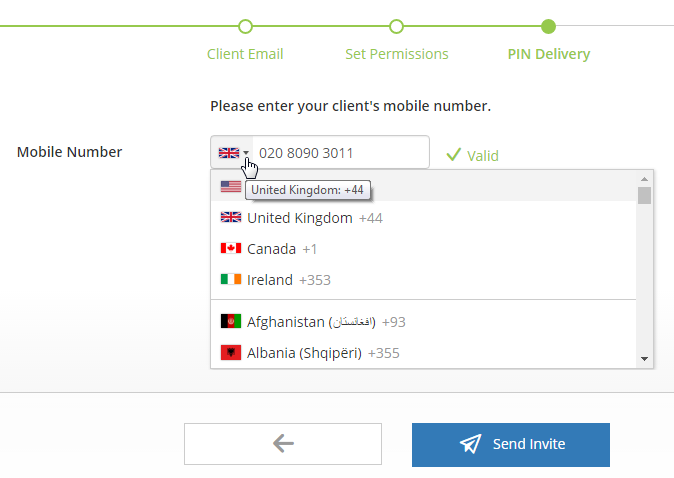This screenshot has width=674, height=478.
Task: Click the Canada maple leaf flag icon
Action: (x=231, y=248)
